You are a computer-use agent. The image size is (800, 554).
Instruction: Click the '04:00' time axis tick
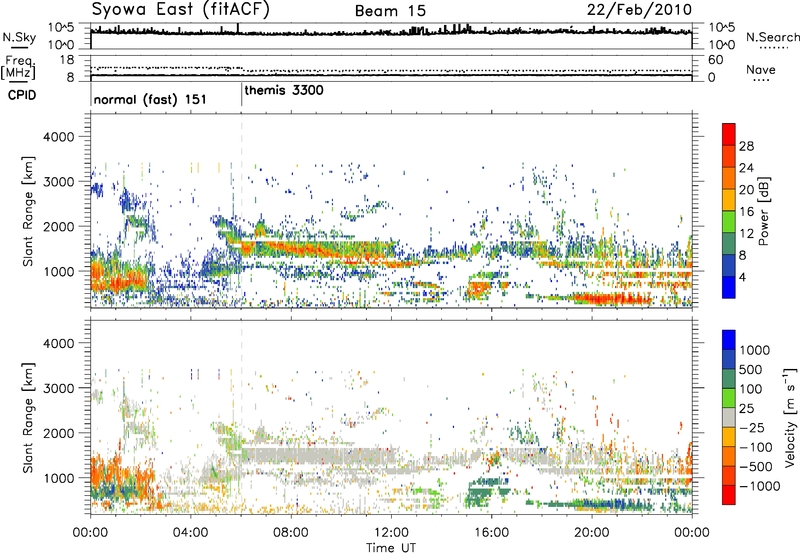[190, 533]
